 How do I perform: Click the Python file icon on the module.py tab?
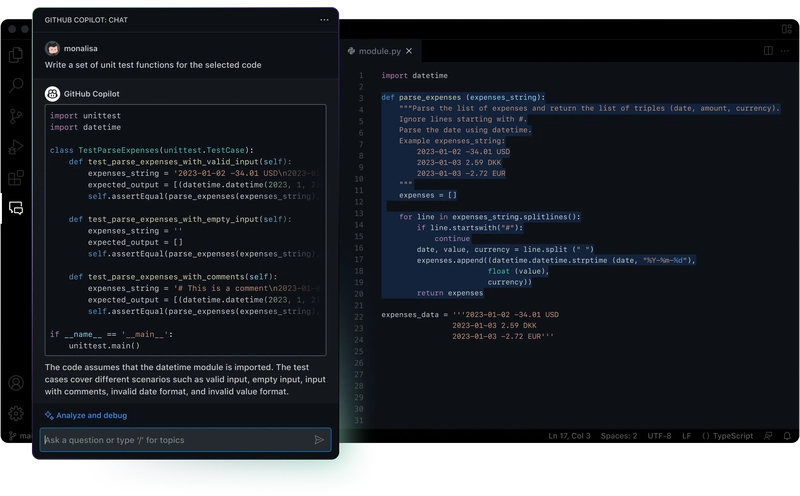(x=352, y=51)
